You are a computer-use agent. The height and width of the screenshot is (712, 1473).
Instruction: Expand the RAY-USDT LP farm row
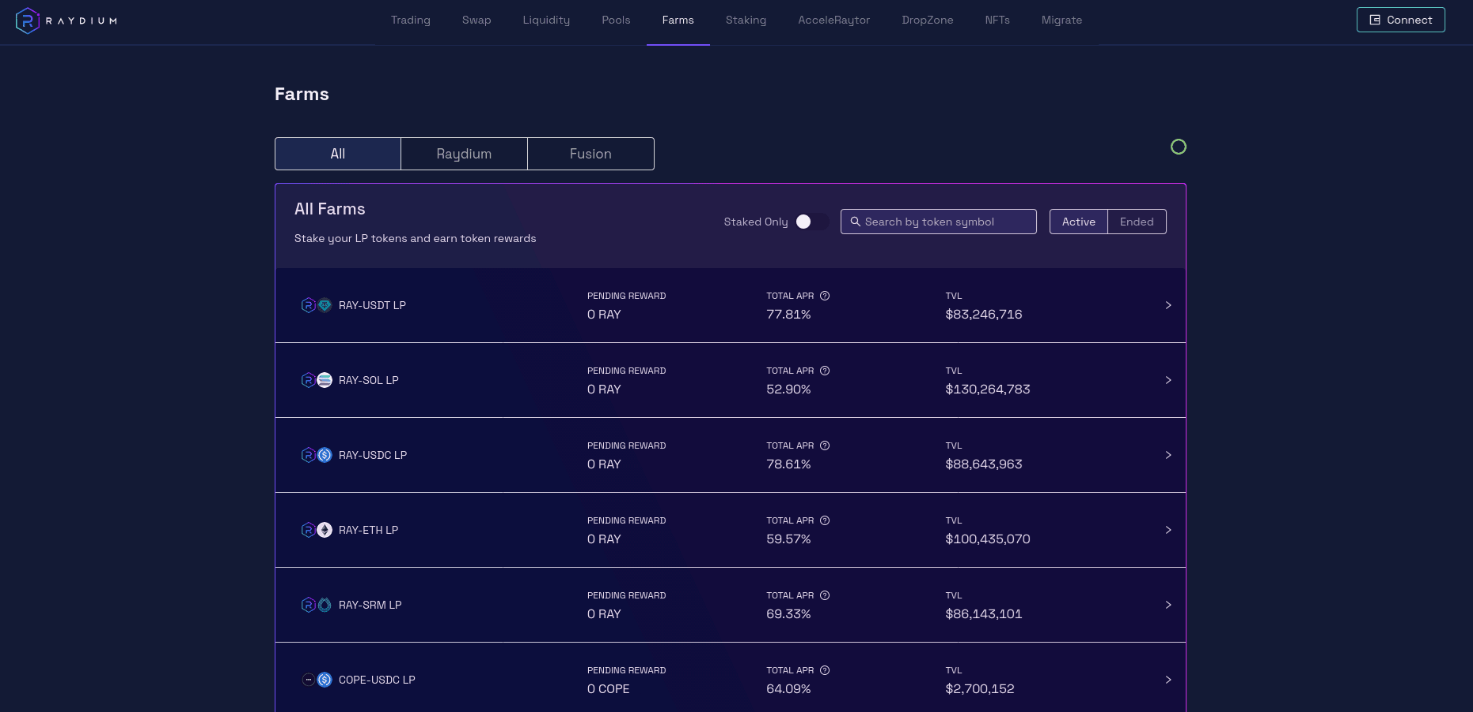1168,305
